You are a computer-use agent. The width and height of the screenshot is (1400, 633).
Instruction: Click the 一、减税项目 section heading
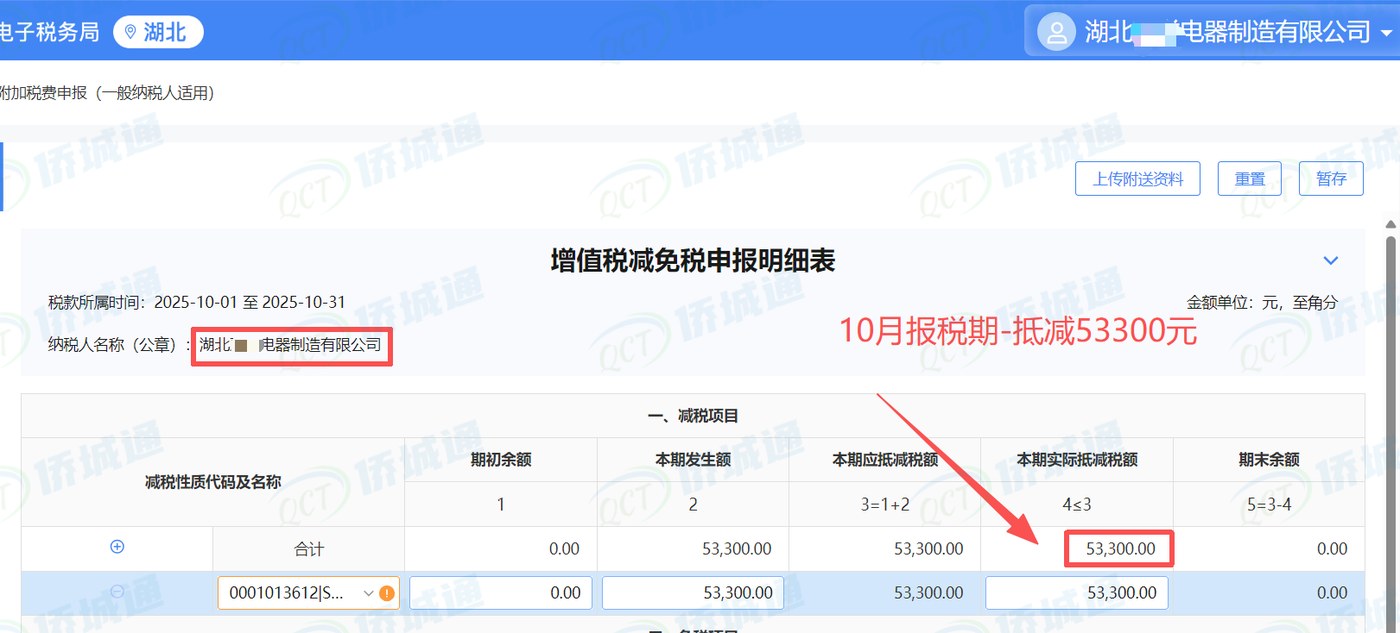pos(693,415)
